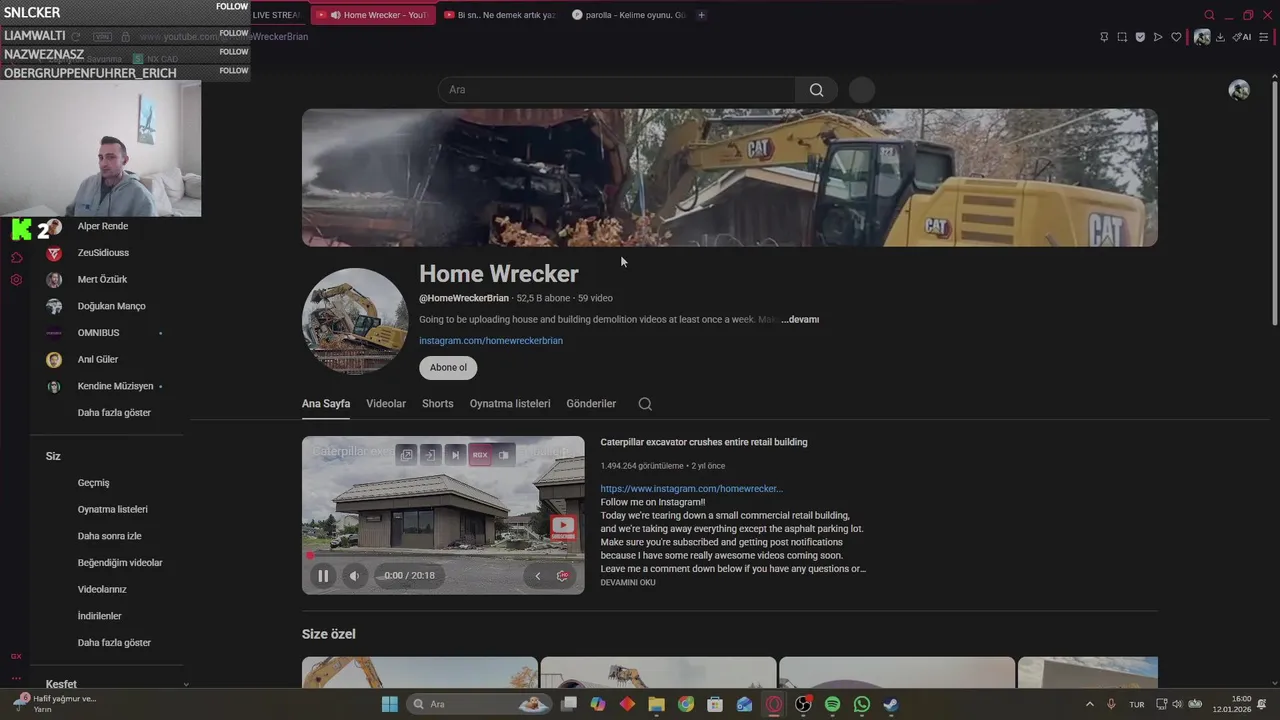Screen dimensions: 1280x720
Task: Select the Ana Sayfa tab
Action: (x=326, y=404)
